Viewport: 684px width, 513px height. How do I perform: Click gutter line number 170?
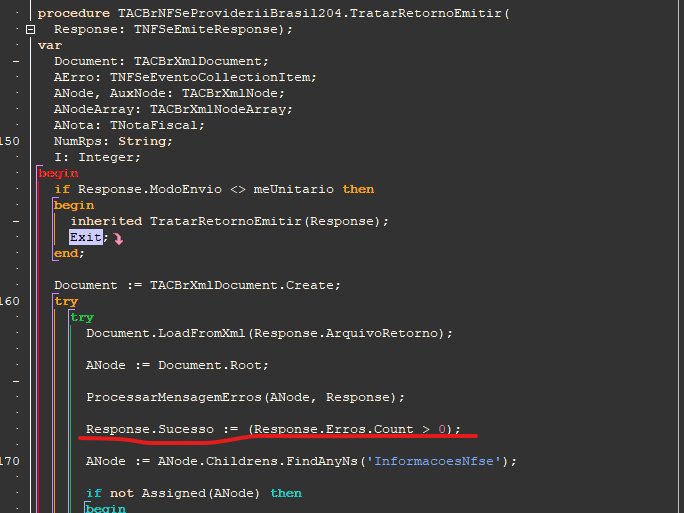(10, 462)
